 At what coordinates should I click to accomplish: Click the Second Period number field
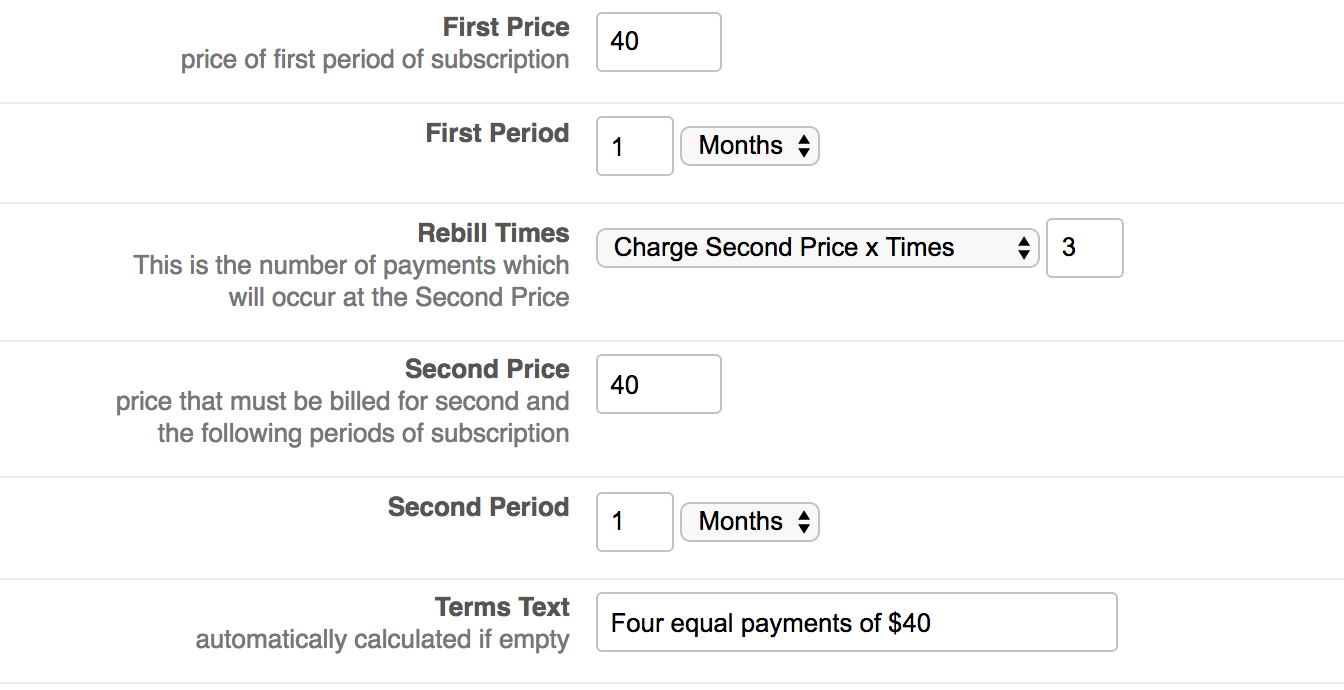(x=634, y=522)
